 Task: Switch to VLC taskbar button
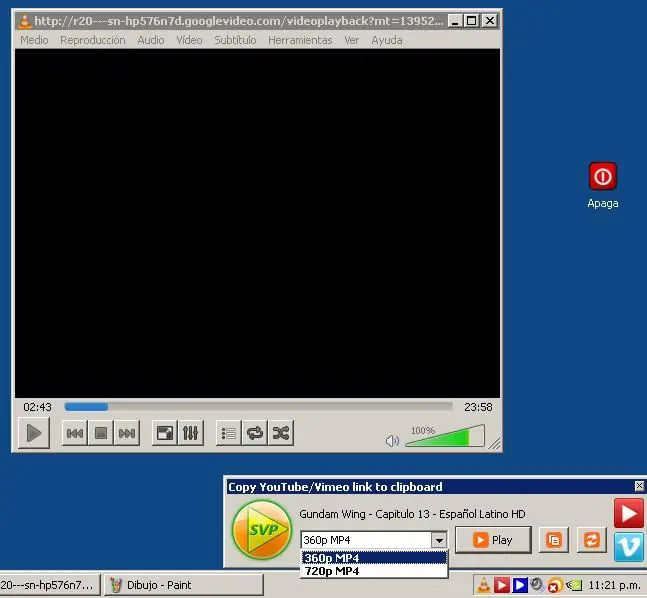tap(50, 585)
